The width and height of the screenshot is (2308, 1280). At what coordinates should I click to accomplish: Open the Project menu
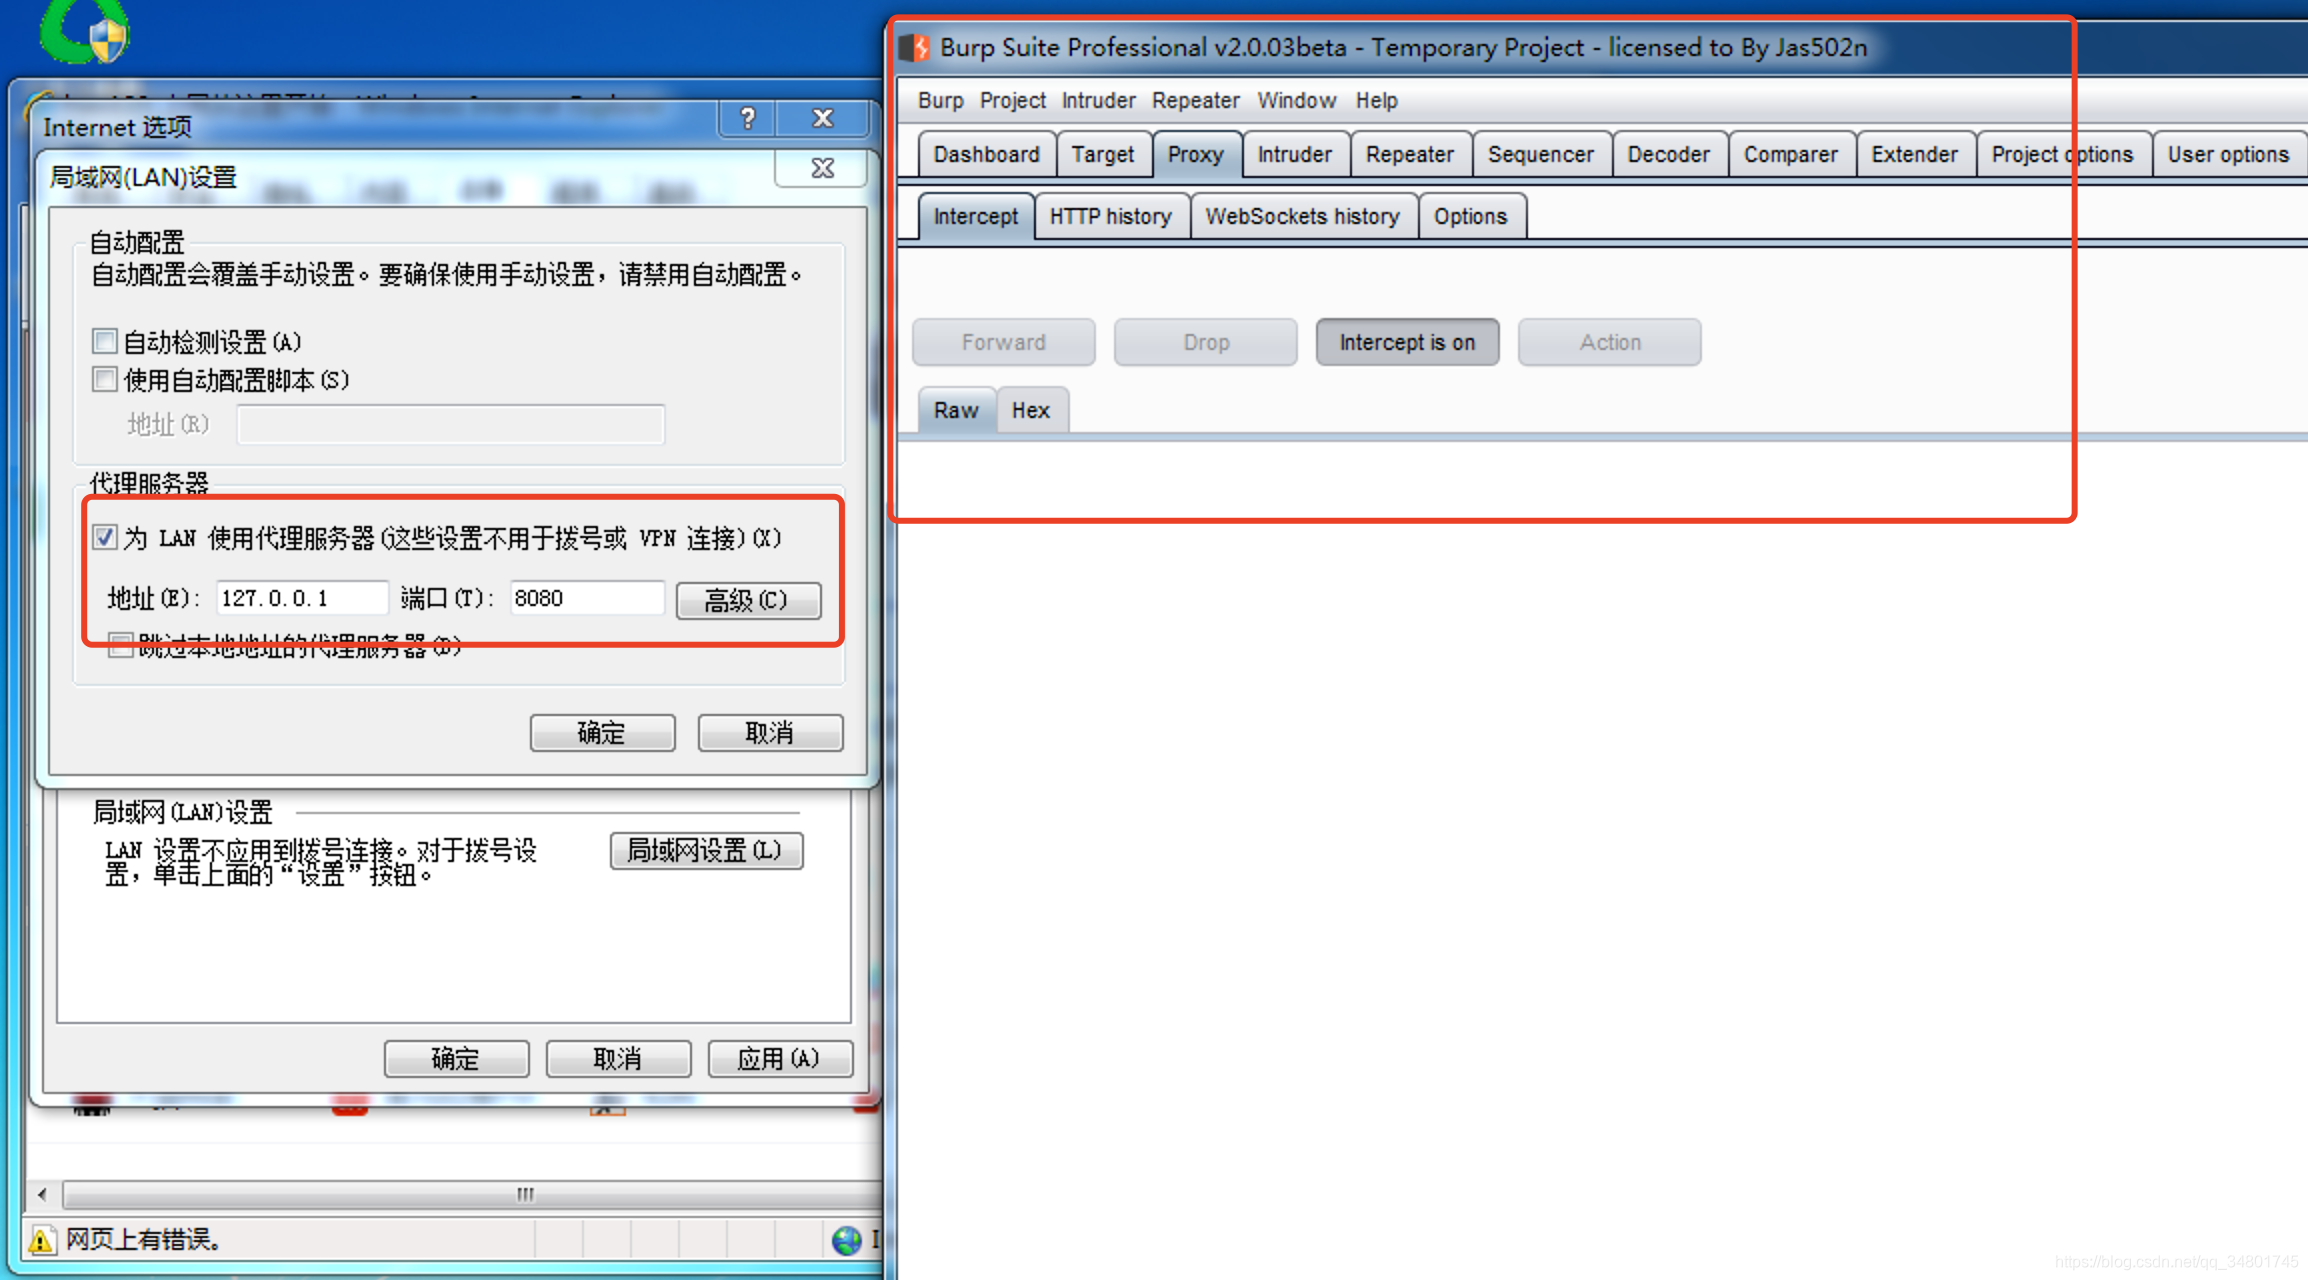(1012, 101)
